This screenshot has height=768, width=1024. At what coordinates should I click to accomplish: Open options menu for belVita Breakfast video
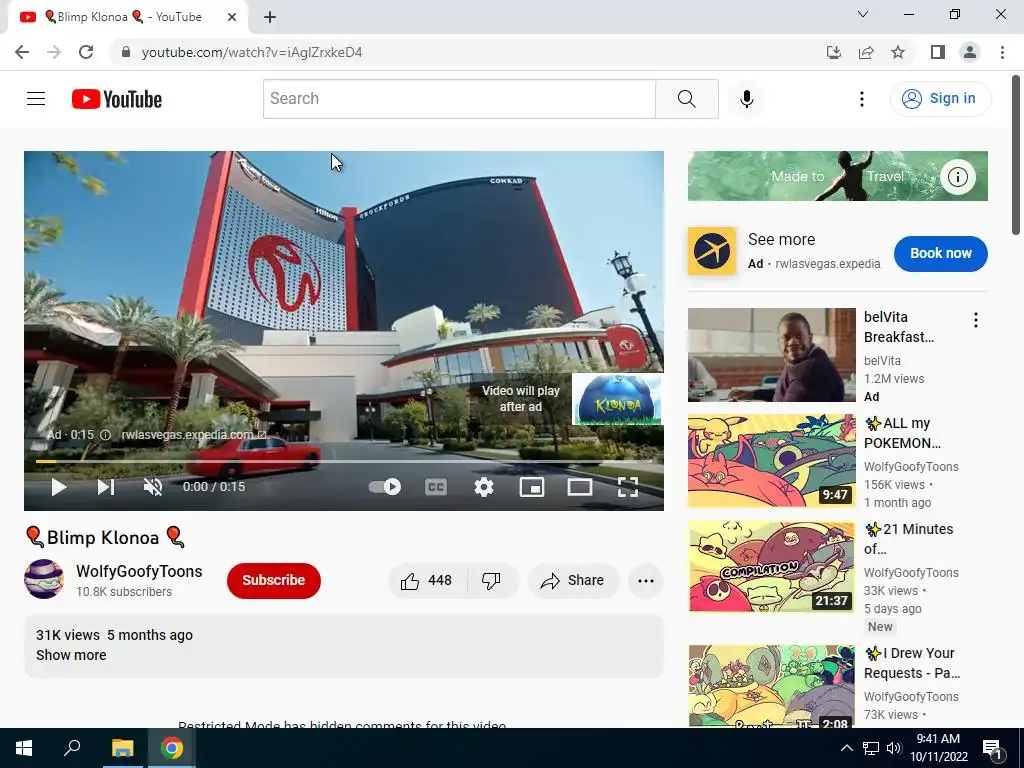click(975, 320)
